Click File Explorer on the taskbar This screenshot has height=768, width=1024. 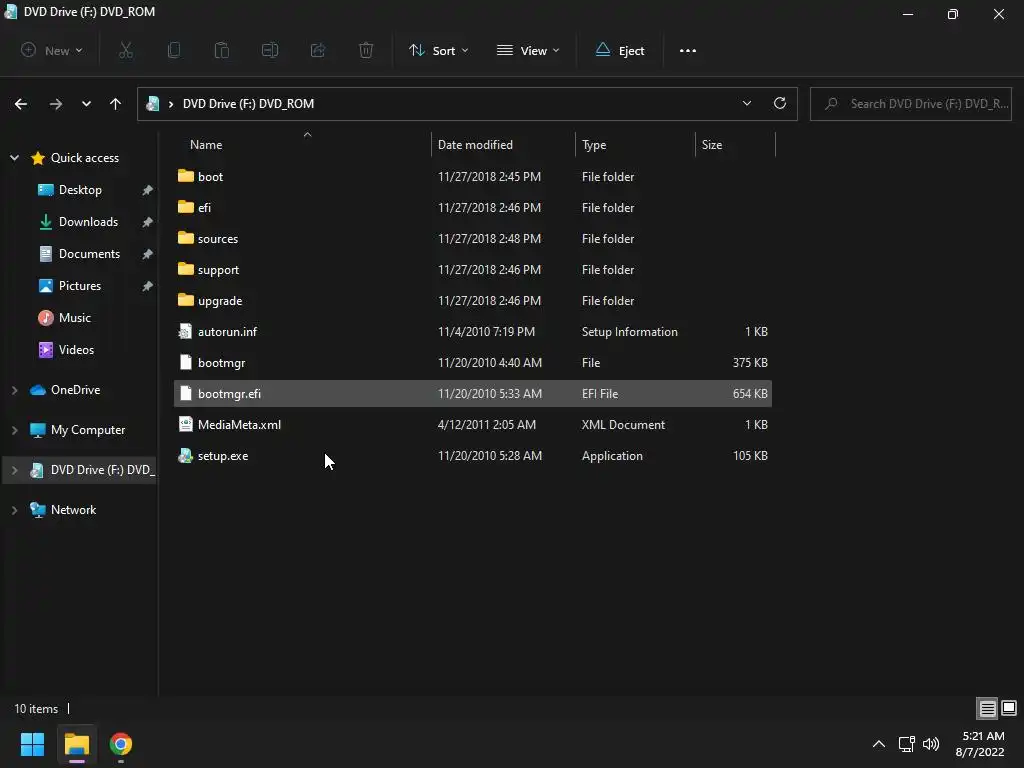[77, 744]
